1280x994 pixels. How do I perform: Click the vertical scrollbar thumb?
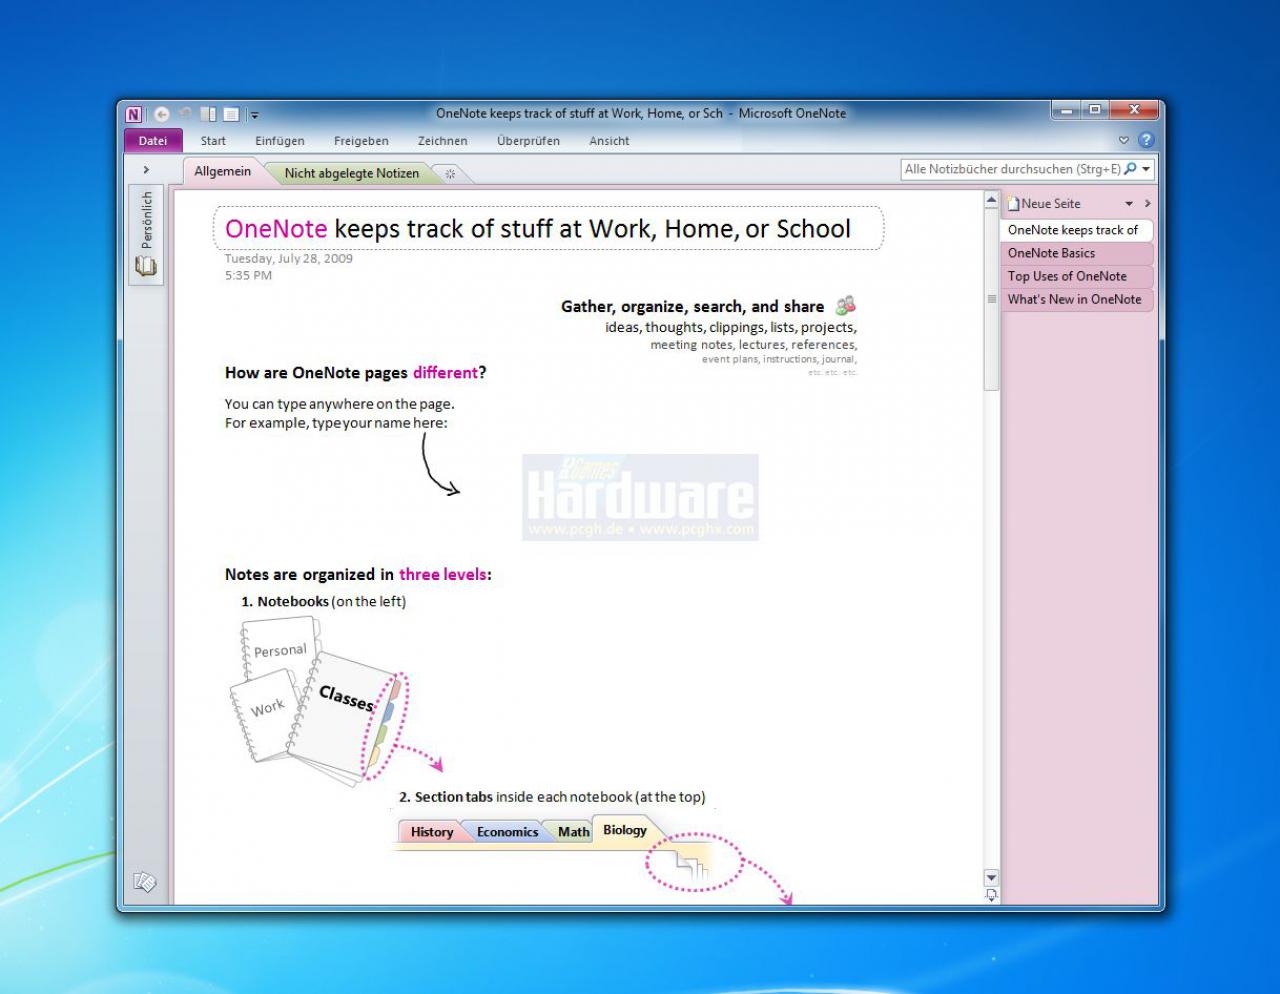coord(991,299)
